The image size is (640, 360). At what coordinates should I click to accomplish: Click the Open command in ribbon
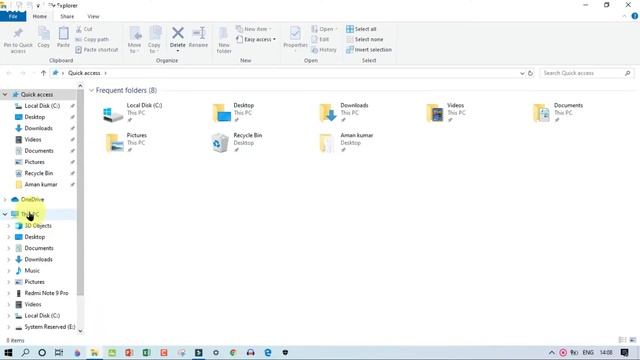[324, 29]
